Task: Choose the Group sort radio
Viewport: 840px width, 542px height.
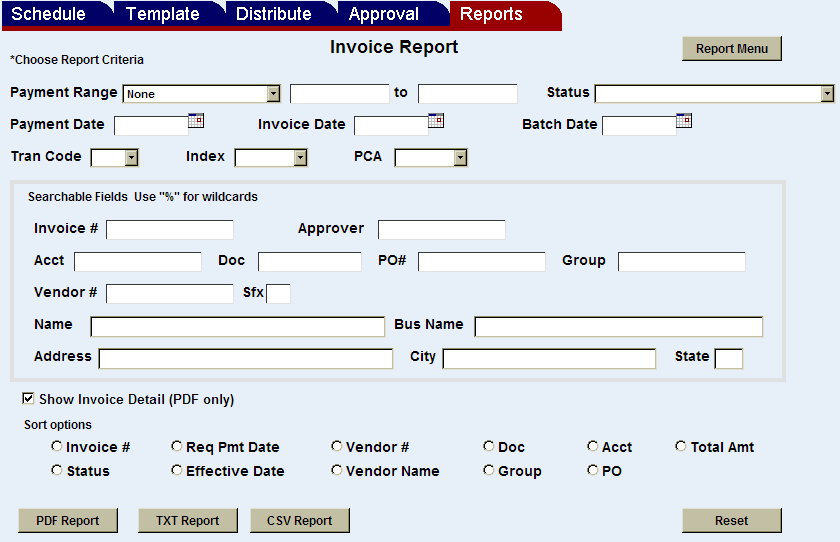Action: pyautogui.click(x=489, y=470)
